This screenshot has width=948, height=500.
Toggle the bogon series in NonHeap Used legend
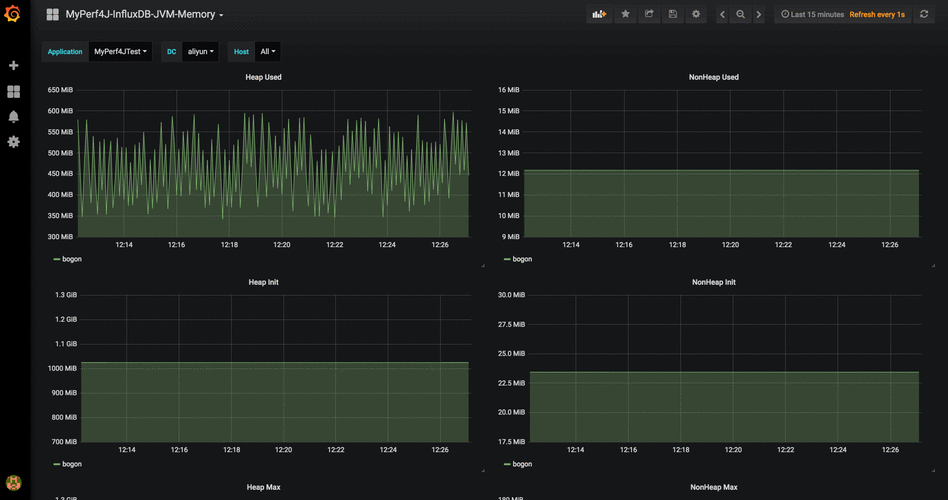coord(521,259)
